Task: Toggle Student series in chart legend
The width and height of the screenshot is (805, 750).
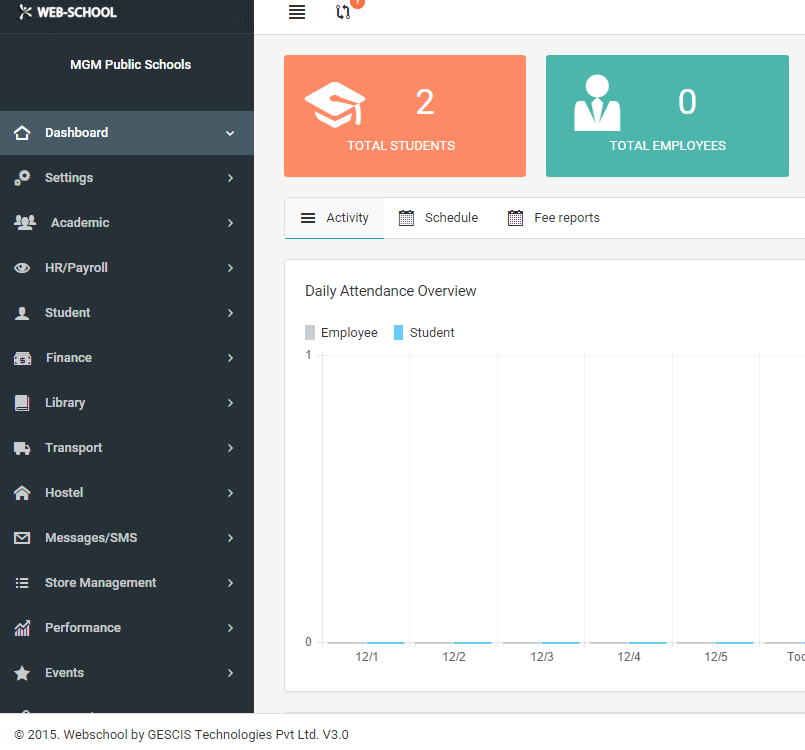Action: [x=424, y=333]
